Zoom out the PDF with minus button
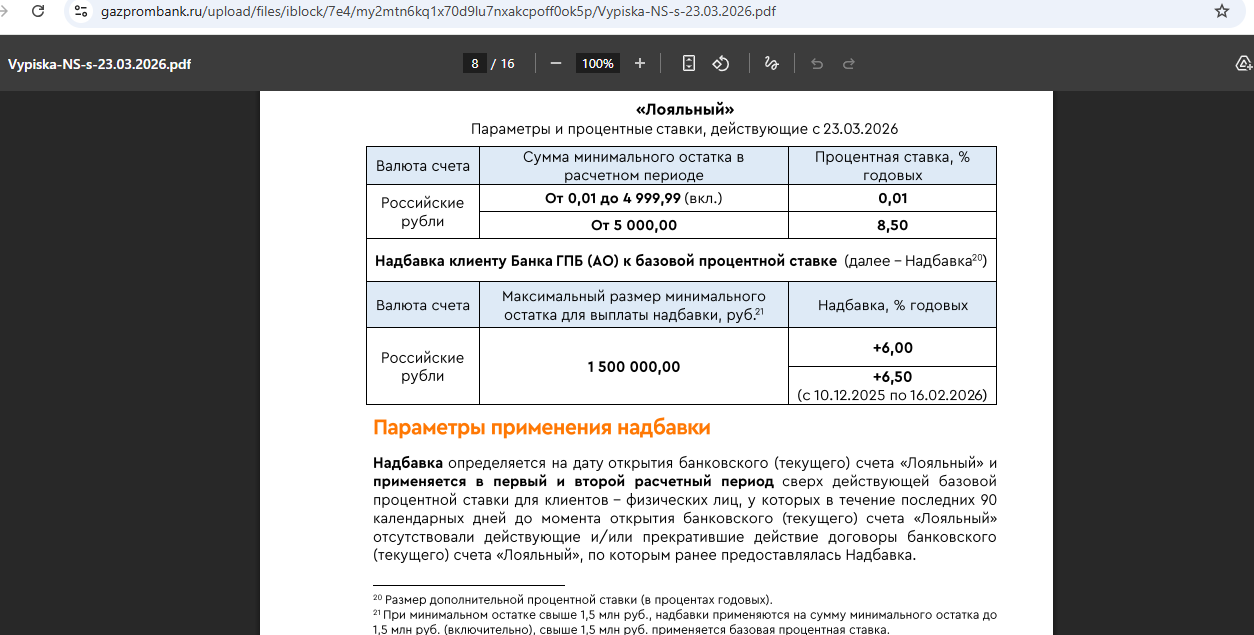Viewport: 1254px width, 635px height. tap(556, 63)
